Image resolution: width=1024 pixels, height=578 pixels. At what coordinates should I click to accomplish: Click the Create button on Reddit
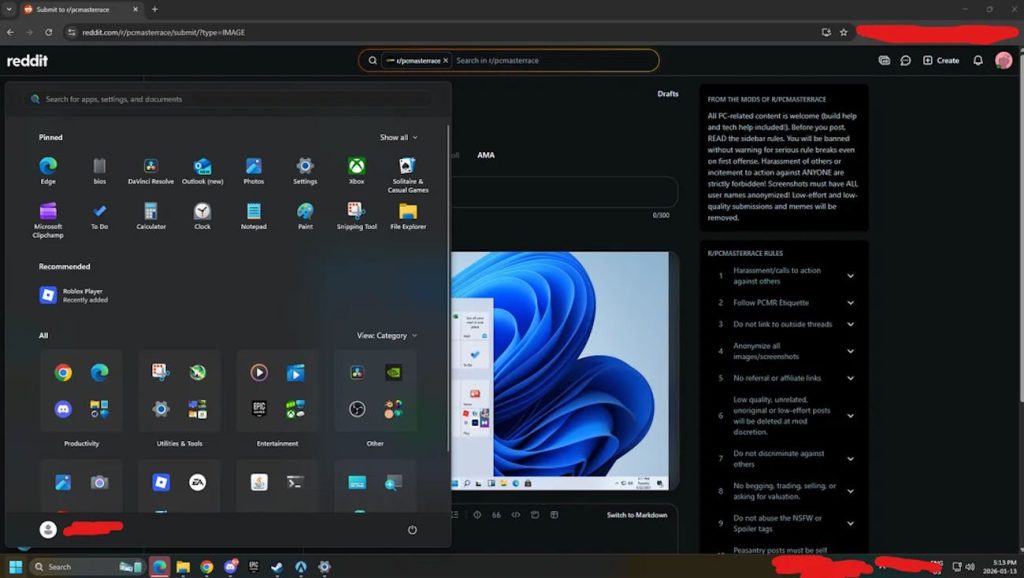[941, 60]
